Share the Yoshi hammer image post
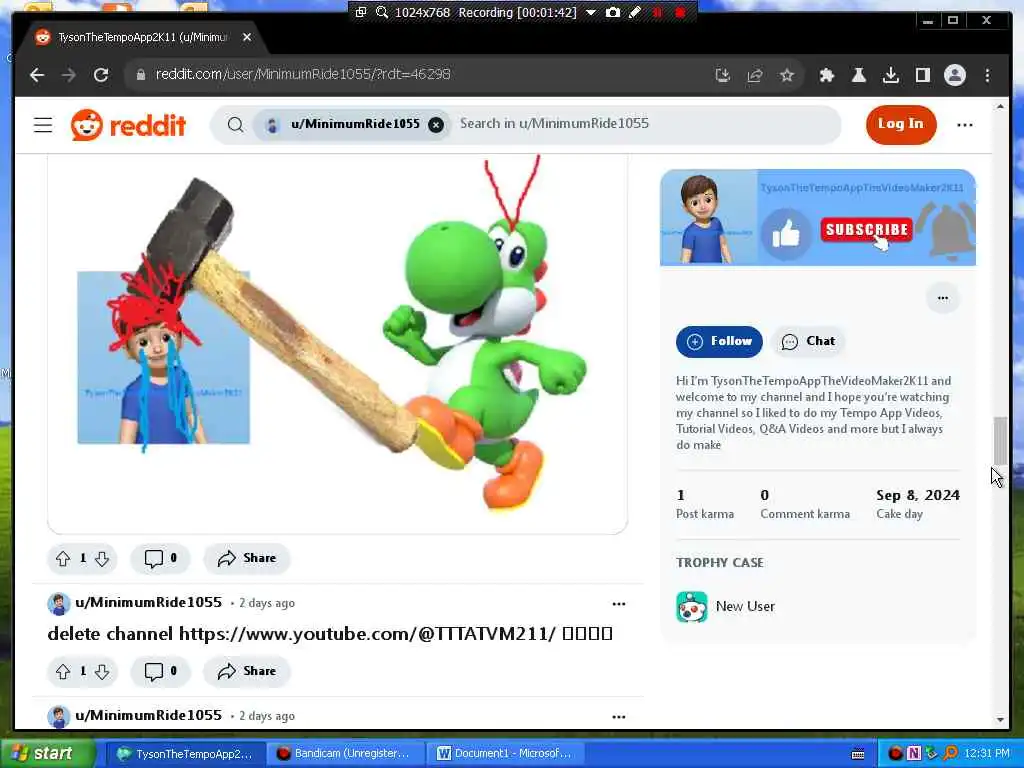The width and height of the screenshot is (1024, 768). (x=247, y=559)
